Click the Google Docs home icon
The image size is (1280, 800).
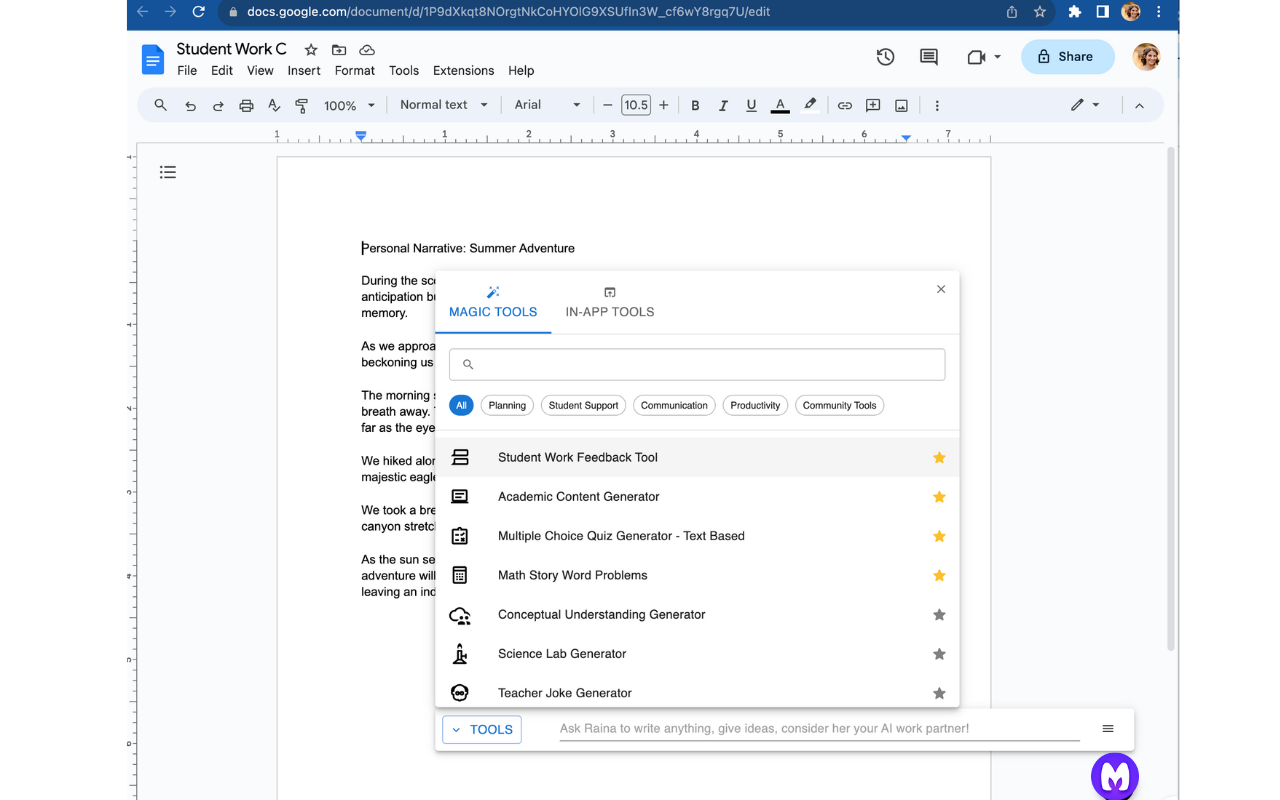tap(153, 60)
